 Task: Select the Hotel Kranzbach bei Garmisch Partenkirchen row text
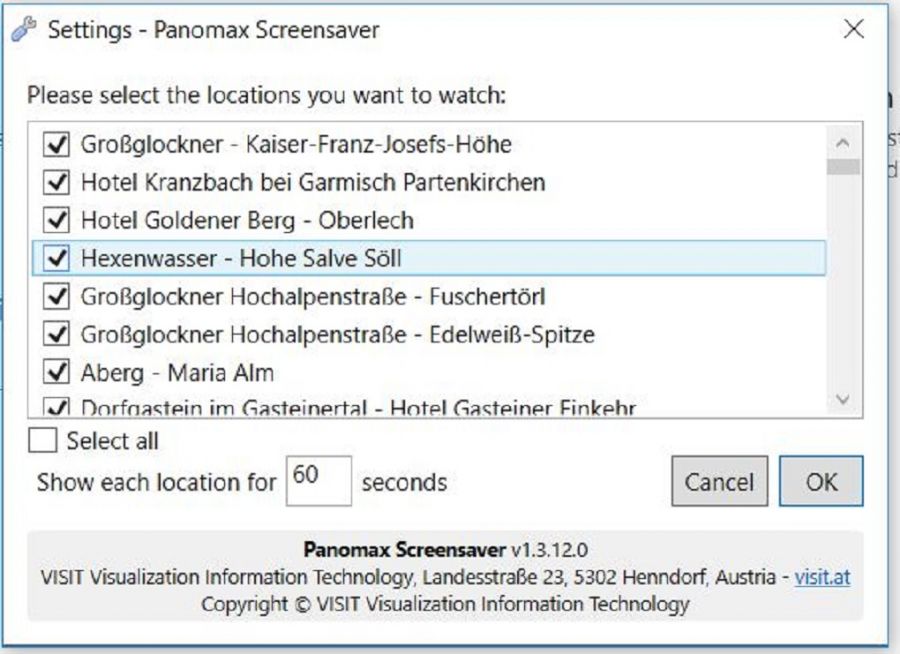(x=313, y=182)
